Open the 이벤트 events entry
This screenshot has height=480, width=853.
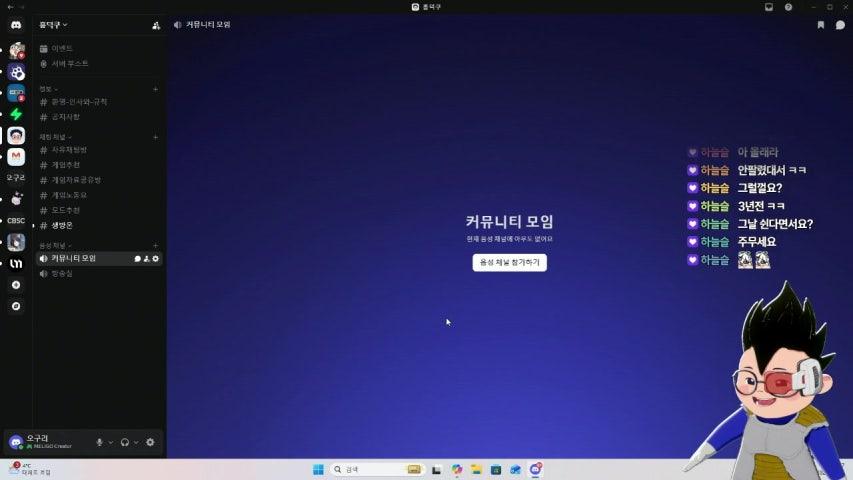pyautogui.click(x=99, y=49)
